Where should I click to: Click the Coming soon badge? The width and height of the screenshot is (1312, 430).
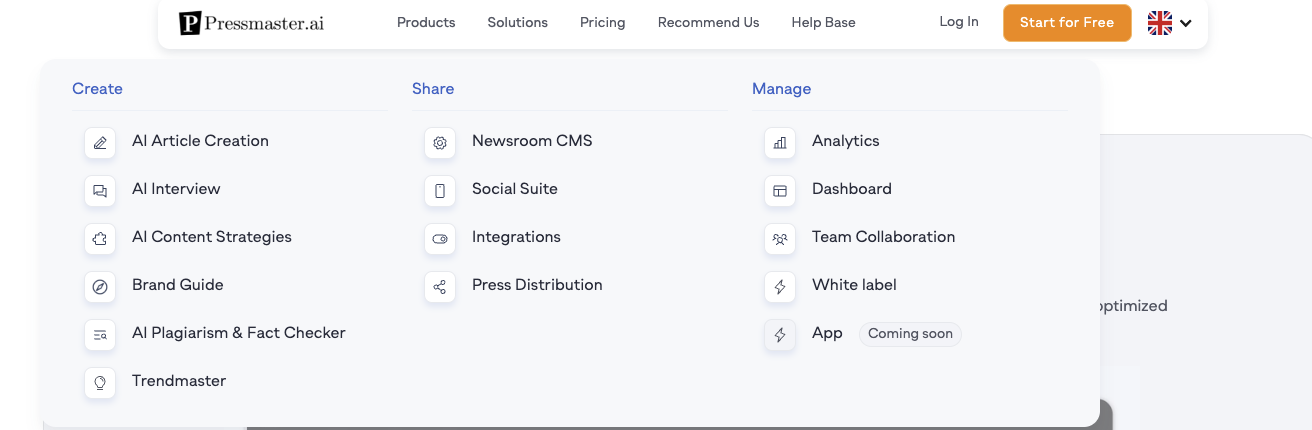[910, 334]
